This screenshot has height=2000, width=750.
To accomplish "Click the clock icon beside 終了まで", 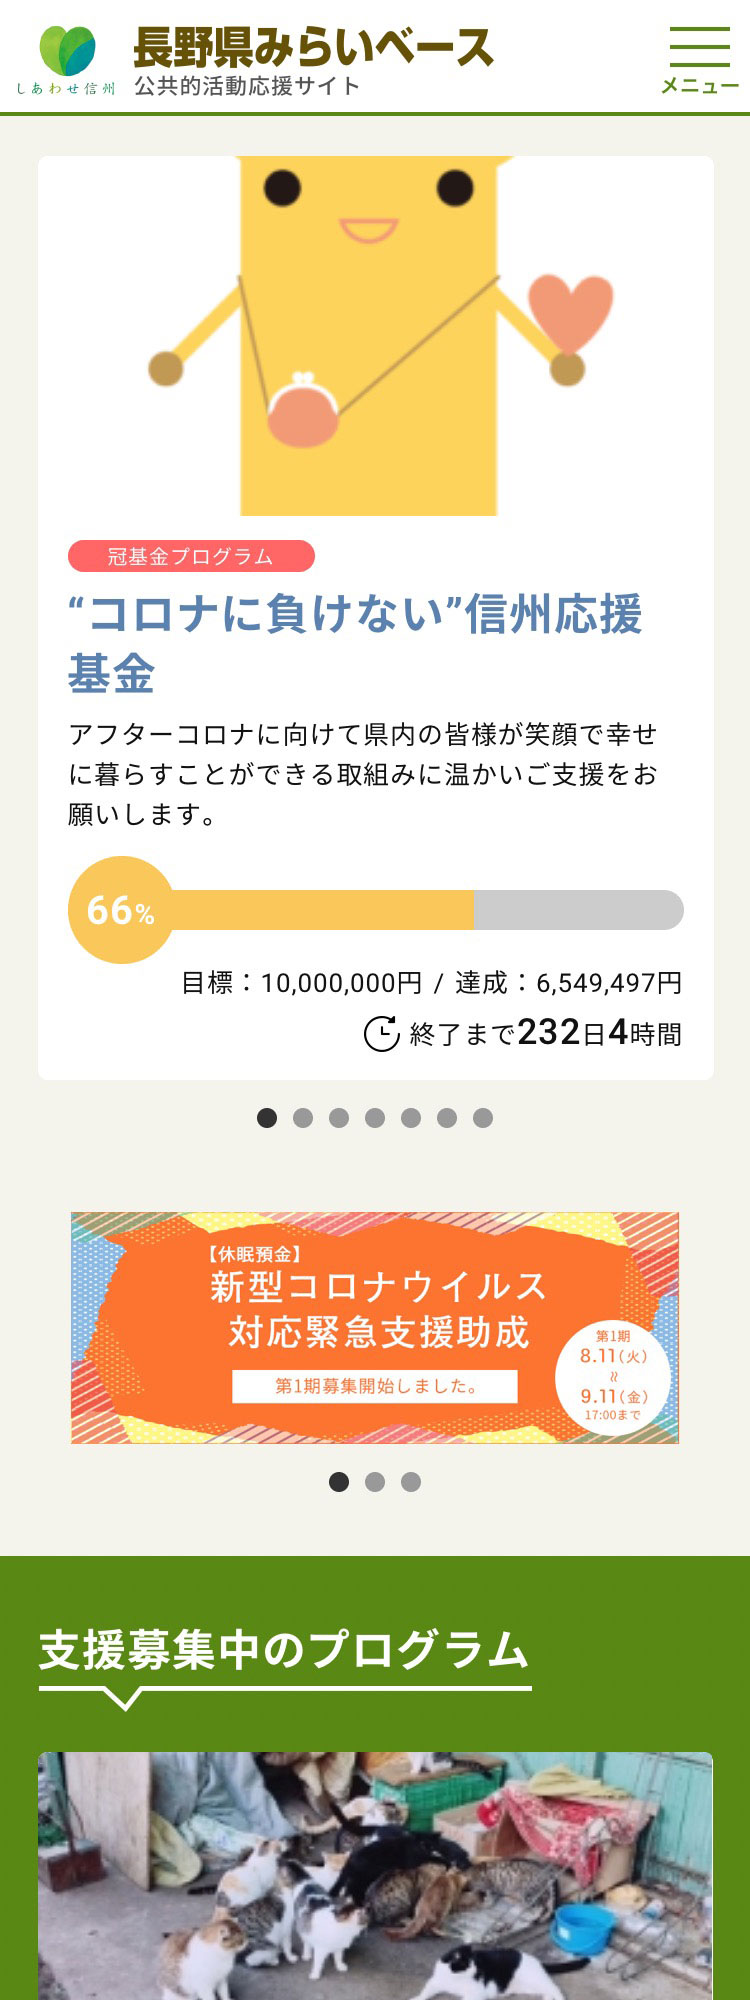I will click(381, 1033).
